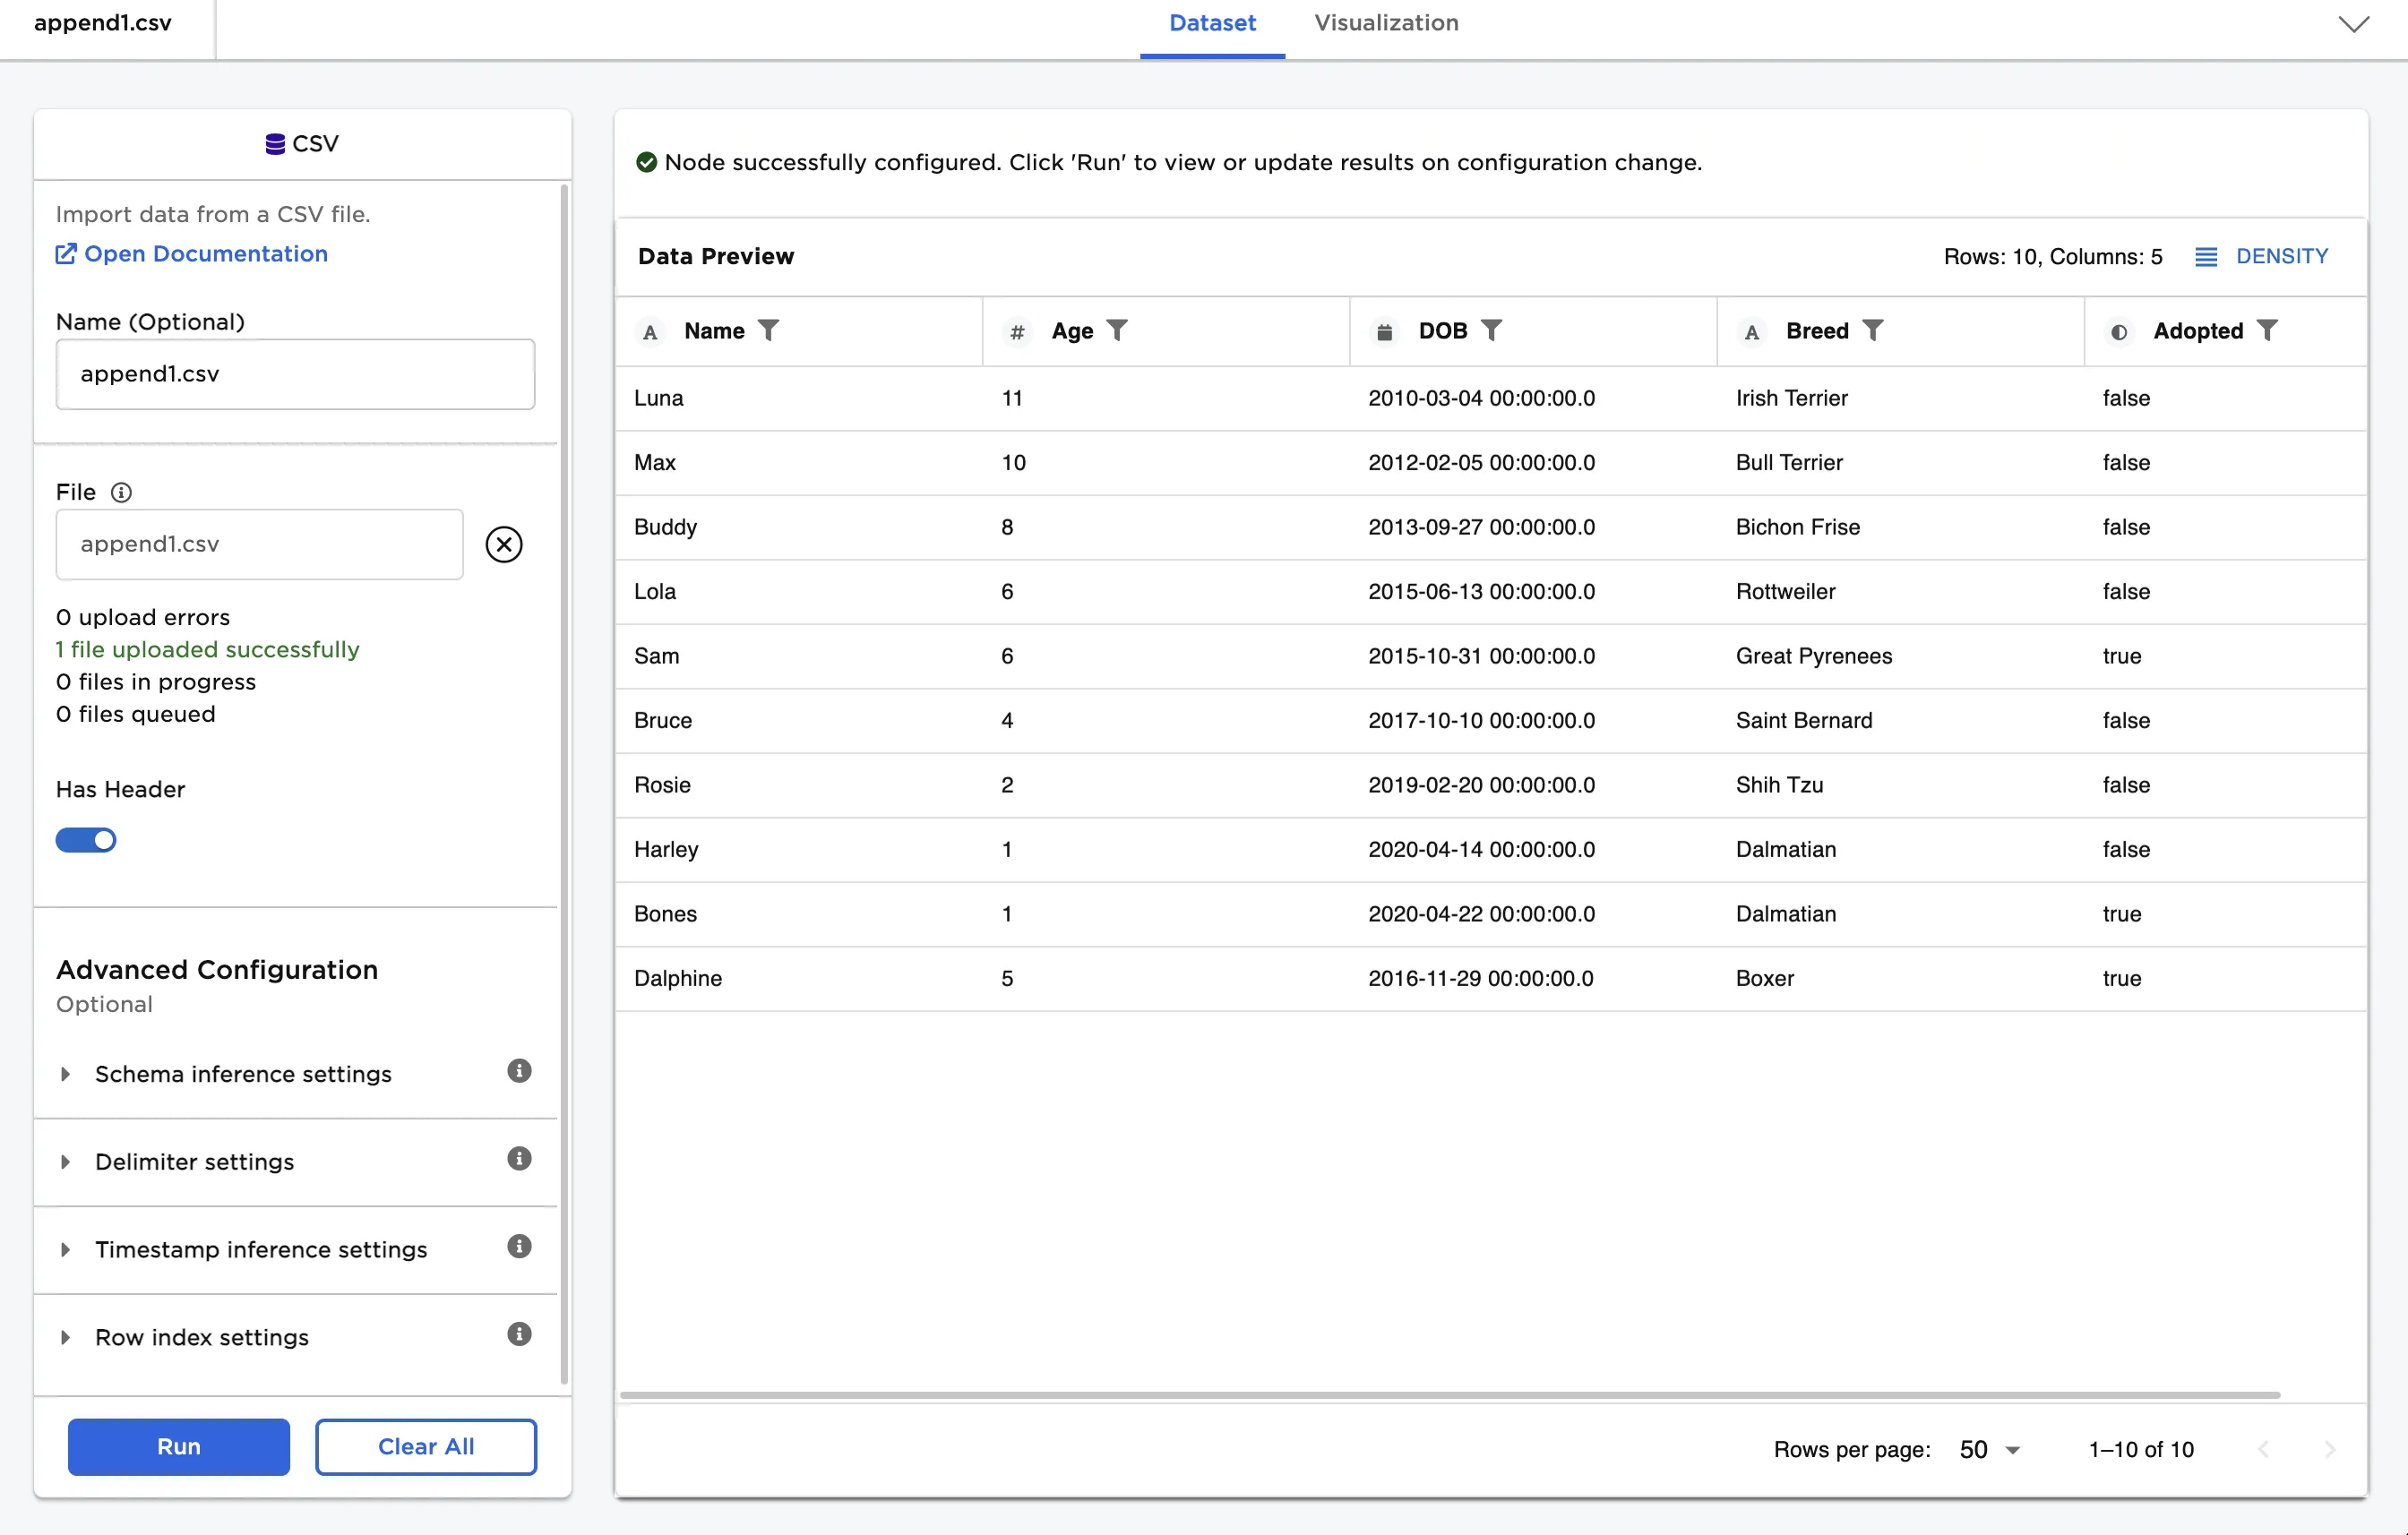Screen dimensions: 2408x1535
Task: Select the Dataset tab
Action: coord(1212,23)
